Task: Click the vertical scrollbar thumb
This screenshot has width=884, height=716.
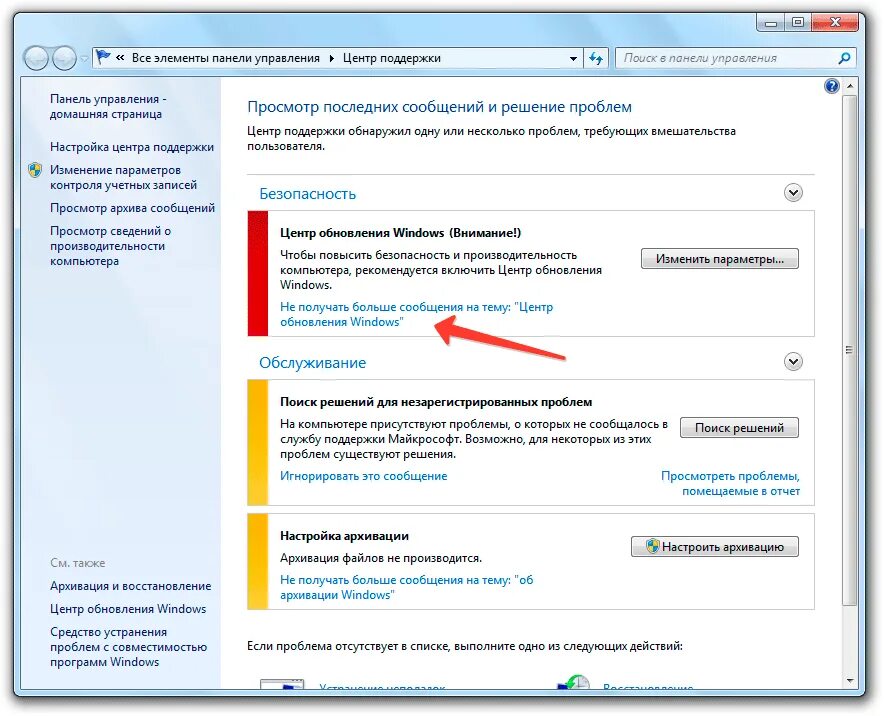Action: pos(850,350)
